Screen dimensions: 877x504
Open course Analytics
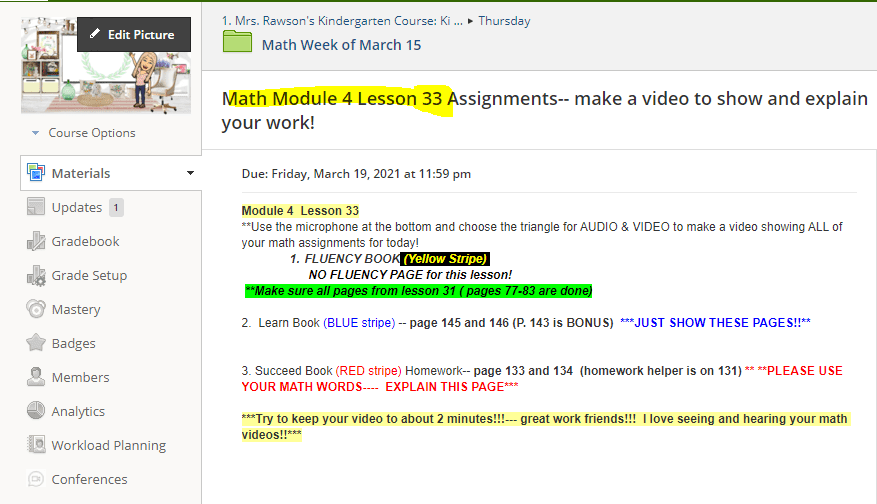[78, 412]
